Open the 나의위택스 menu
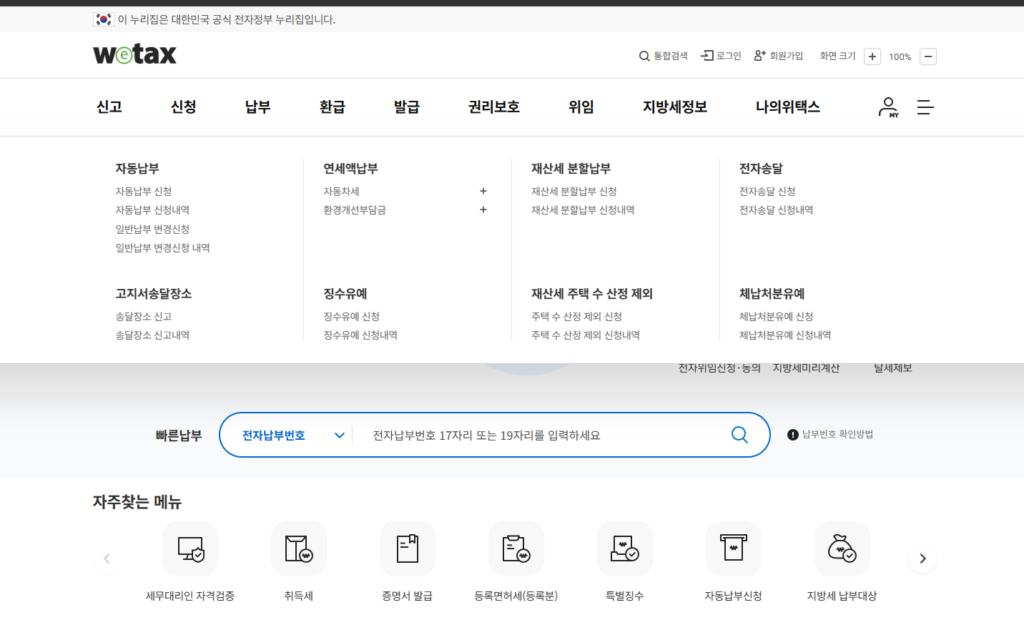The image size is (1024, 620). point(788,107)
